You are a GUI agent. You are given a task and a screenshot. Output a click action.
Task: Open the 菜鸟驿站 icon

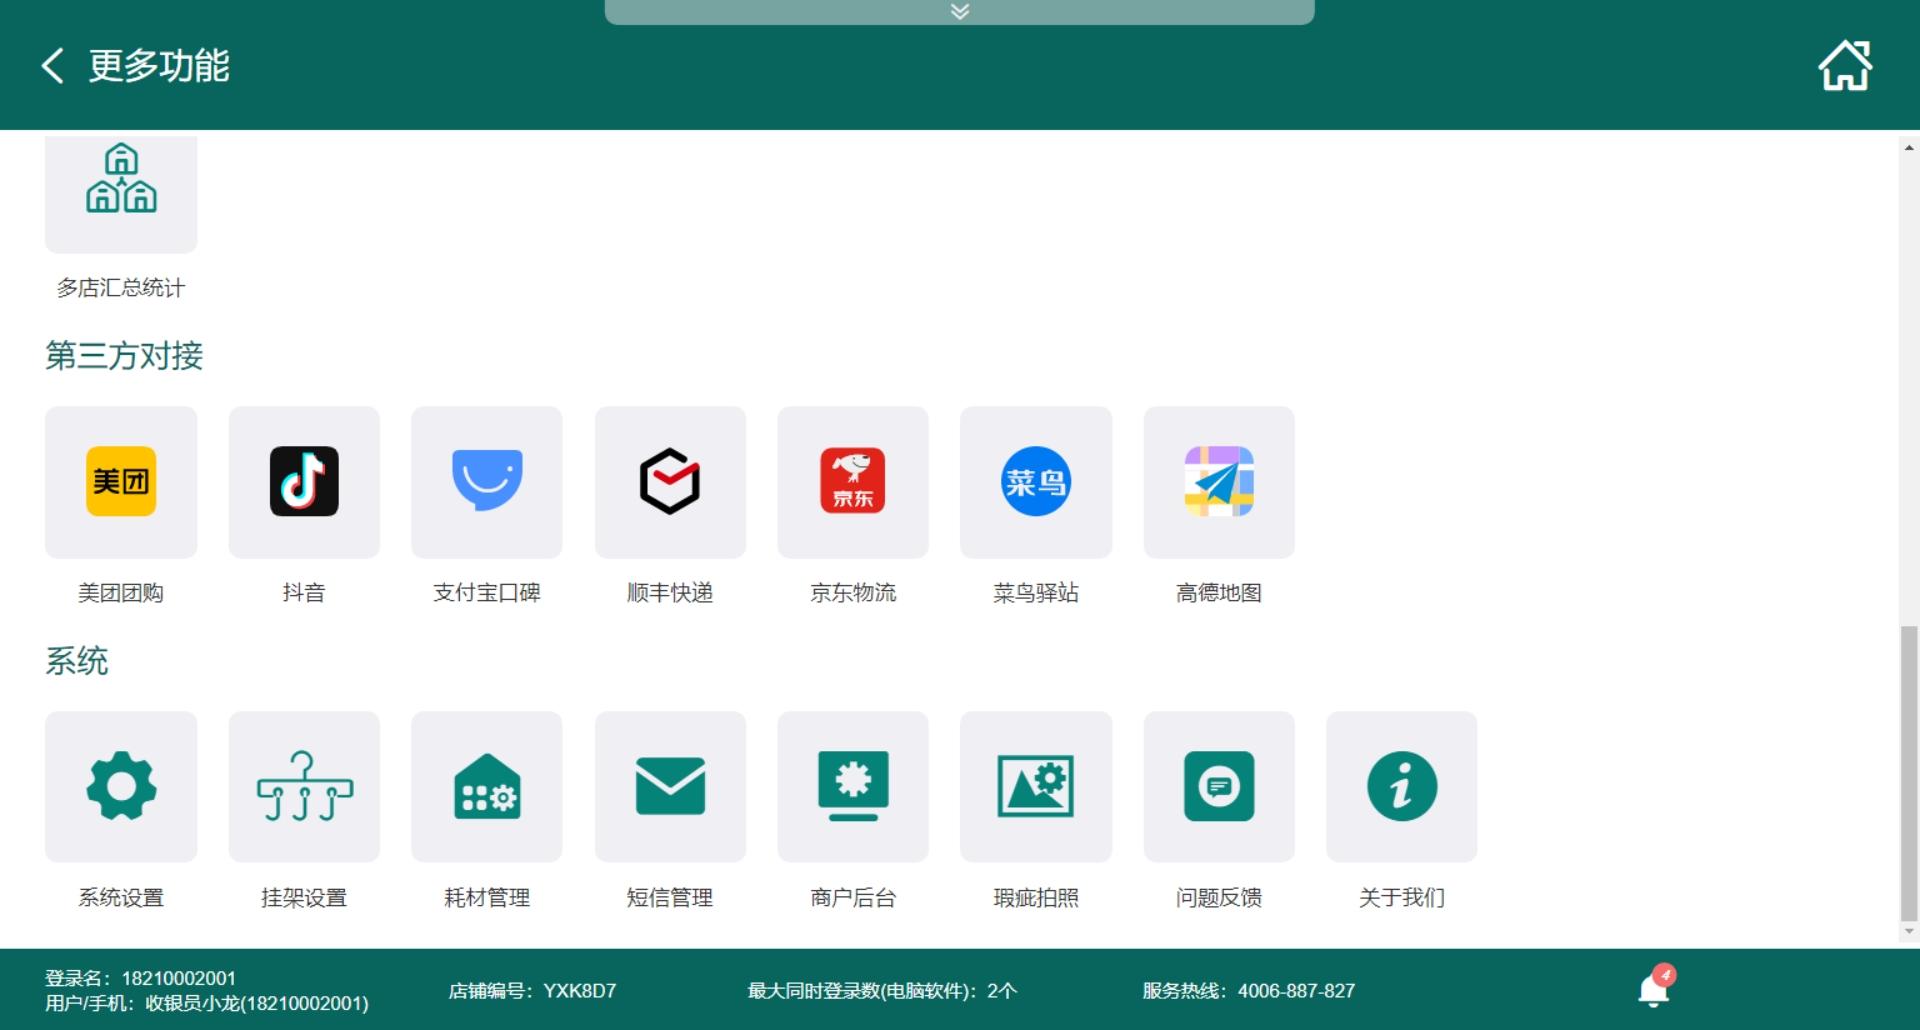[x=1036, y=482]
